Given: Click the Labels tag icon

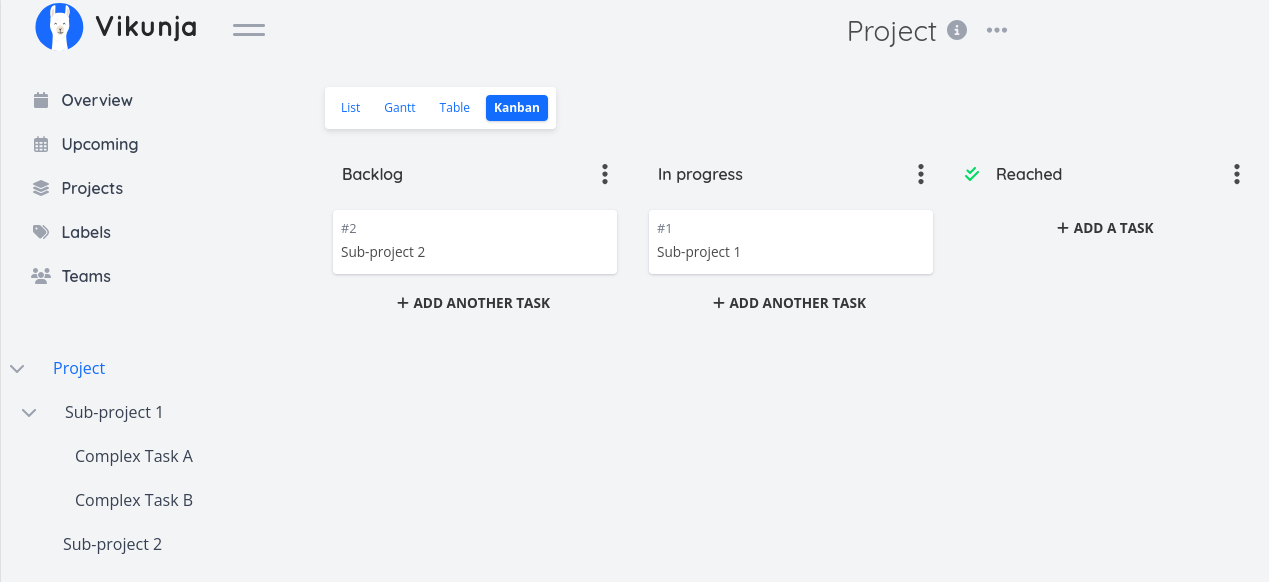Looking at the screenshot, I should [41, 232].
